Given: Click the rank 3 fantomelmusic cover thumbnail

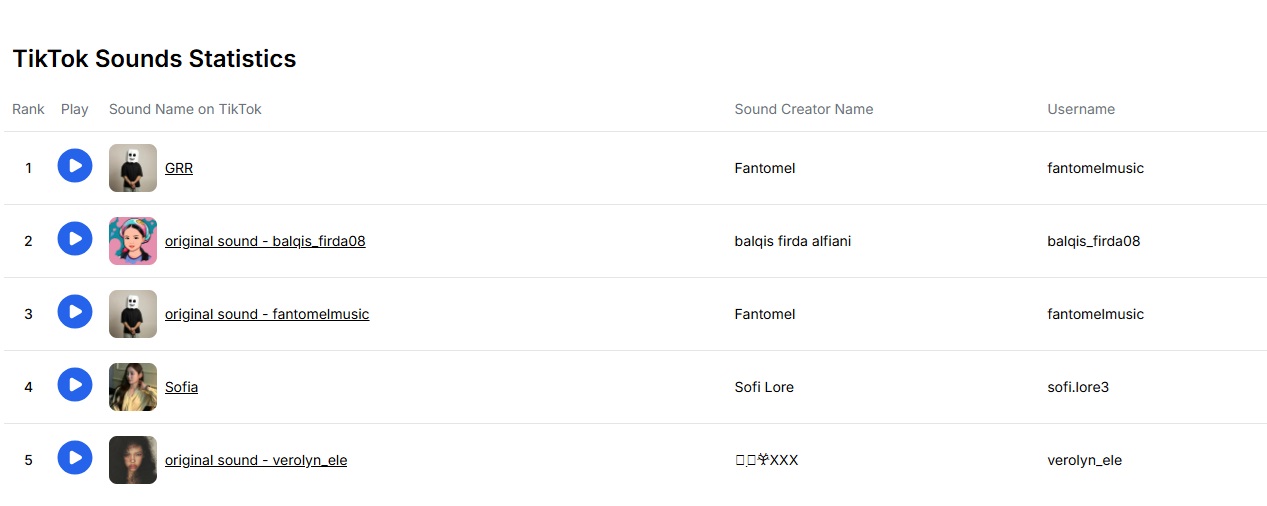Looking at the screenshot, I should (133, 314).
